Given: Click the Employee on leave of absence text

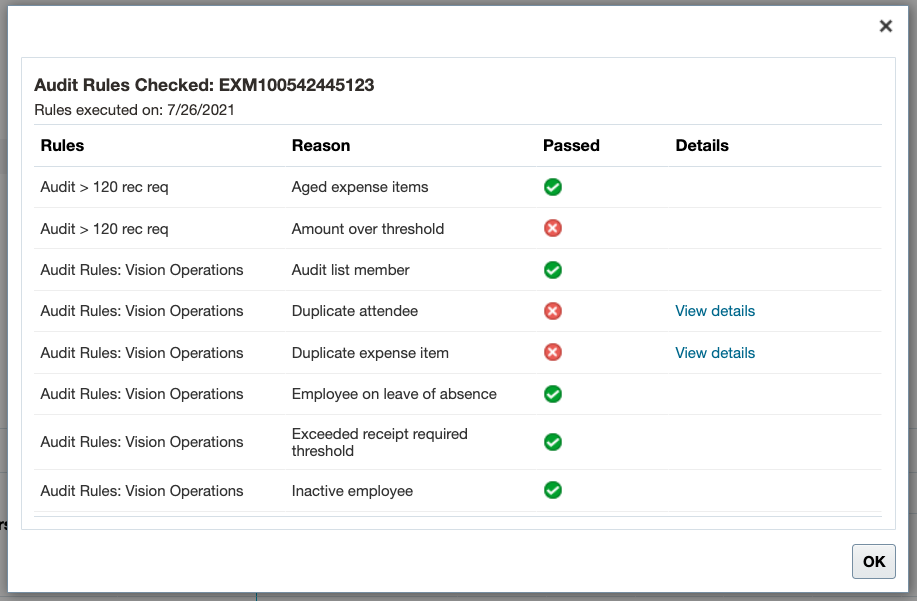Looking at the screenshot, I should 394,394.
